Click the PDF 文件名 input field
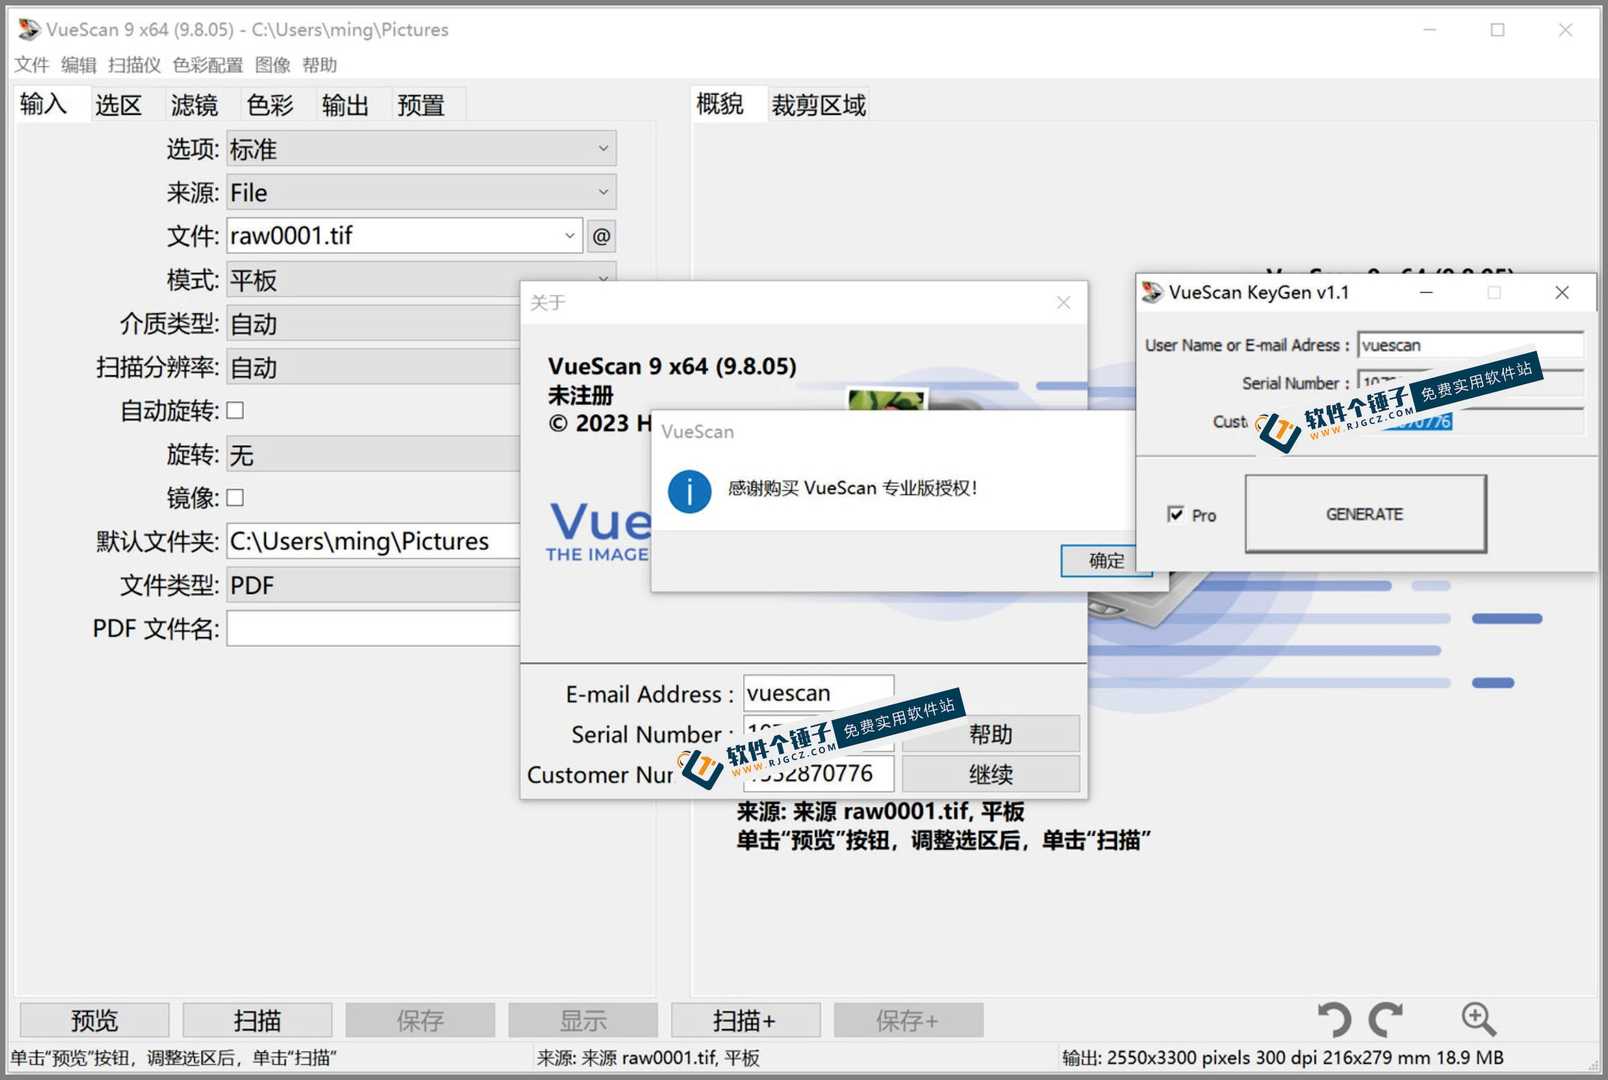This screenshot has height=1080, width=1608. tap(373, 629)
